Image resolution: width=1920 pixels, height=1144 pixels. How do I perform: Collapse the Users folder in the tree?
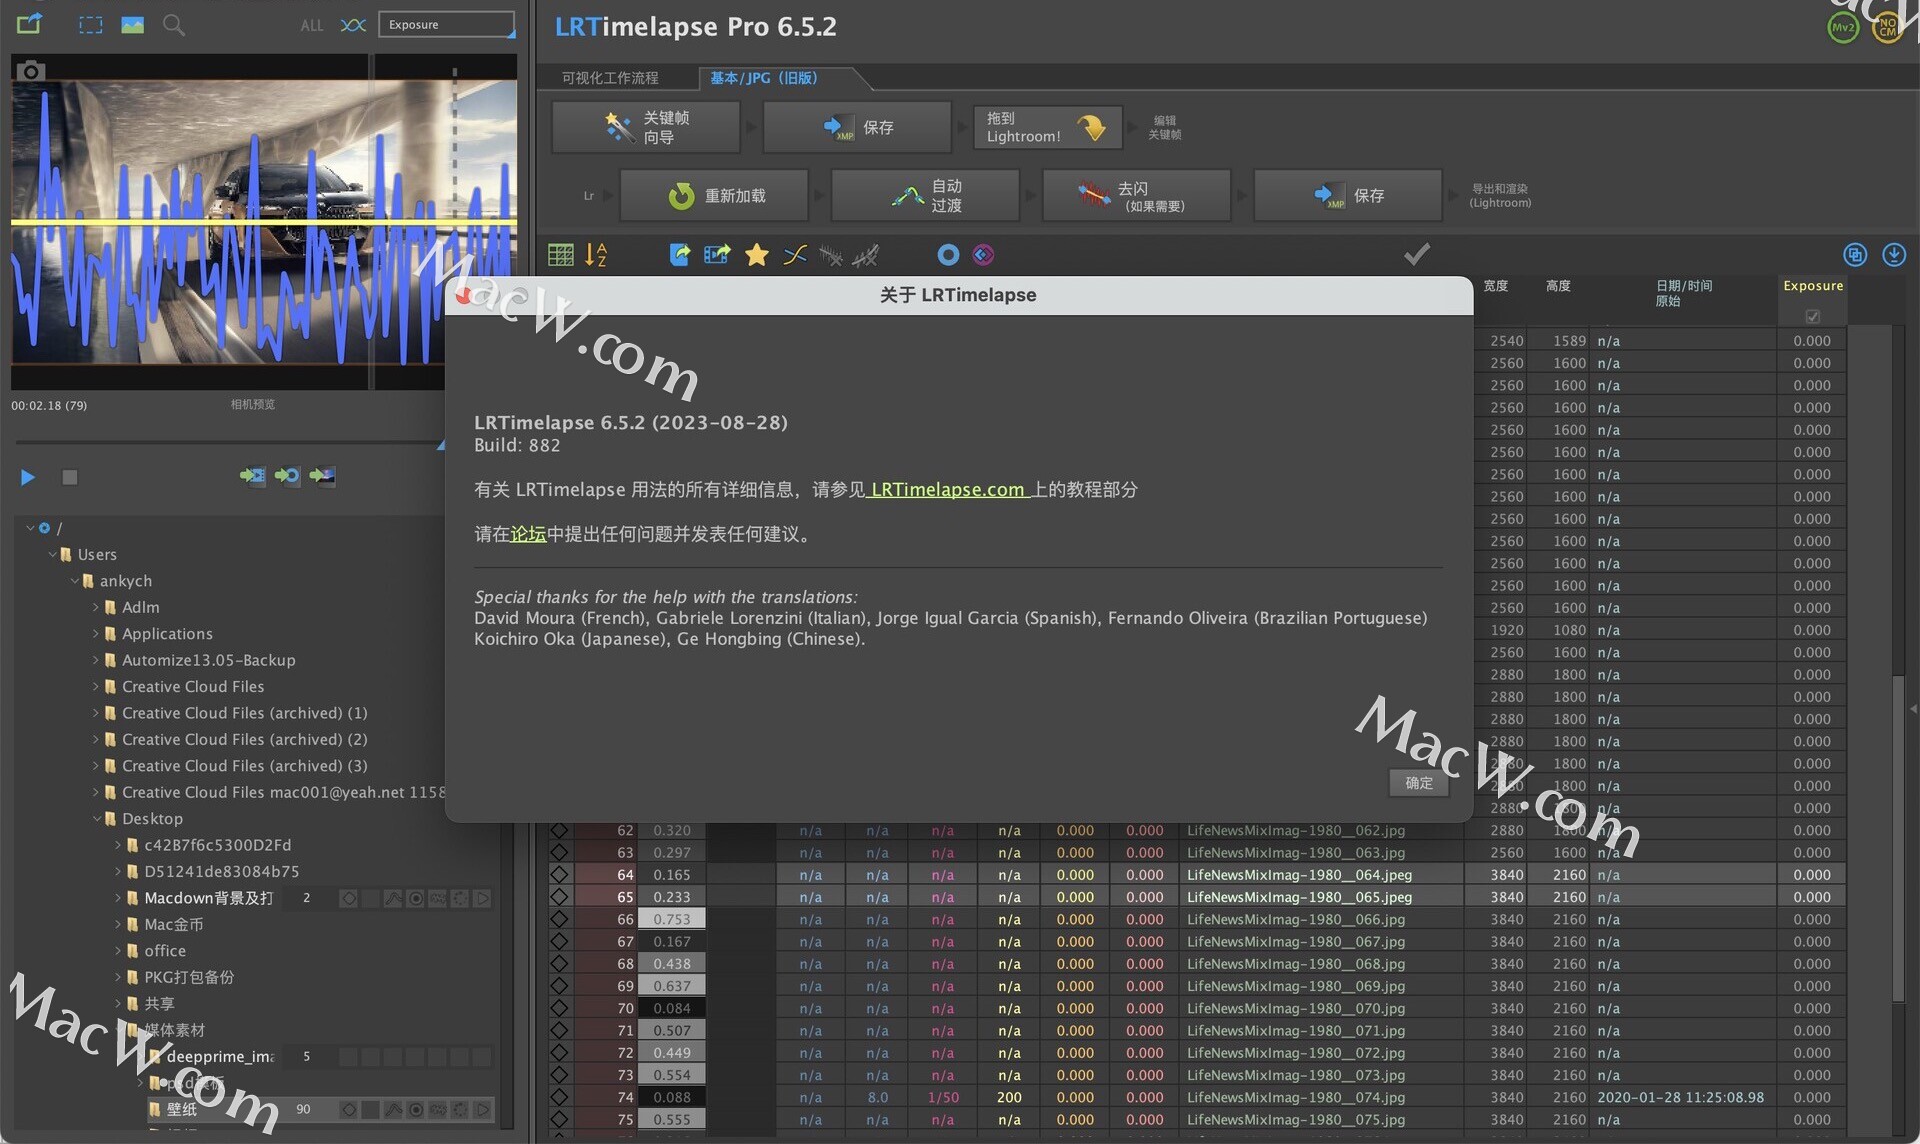(x=52, y=554)
